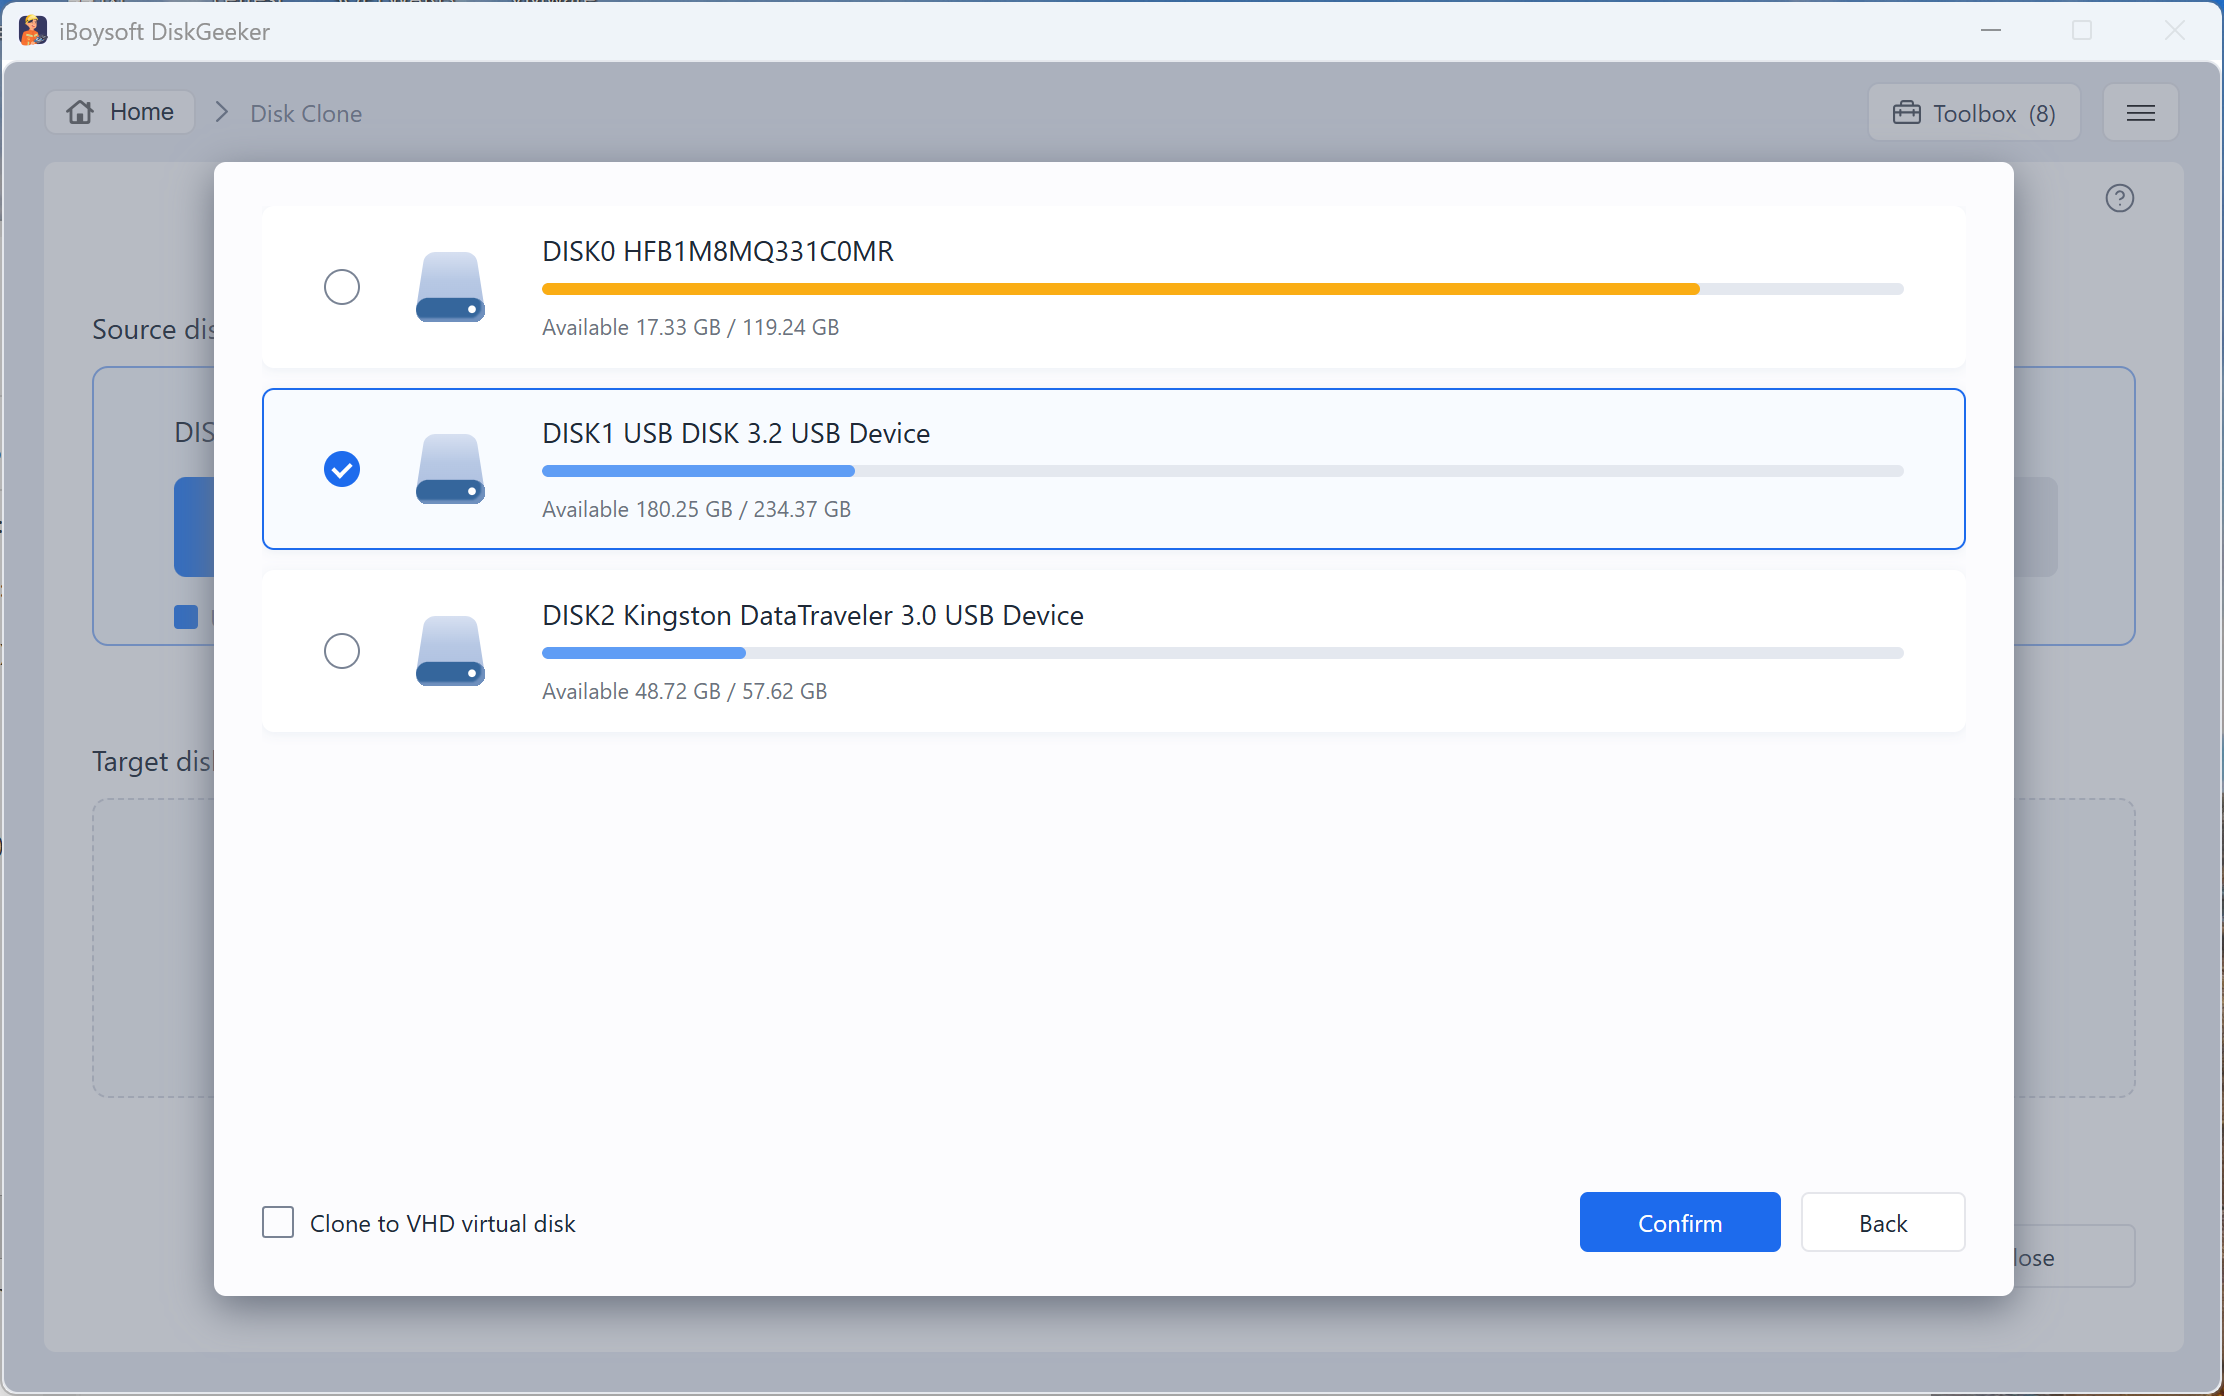
Task: Select DISK0 HFB1M8MQ331C0MR radio button
Action: (342, 287)
